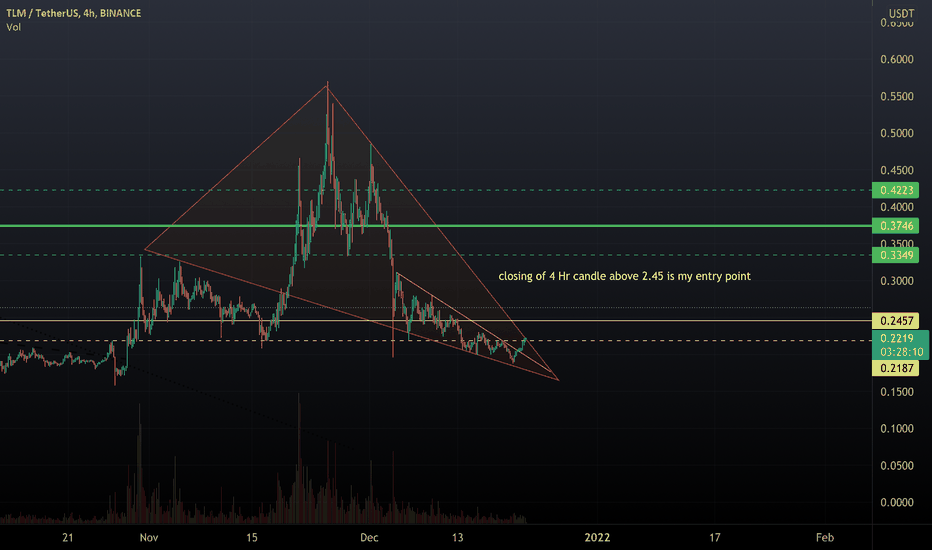Click the USDT currency label
932x550 pixels.
(x=901, y=13)
